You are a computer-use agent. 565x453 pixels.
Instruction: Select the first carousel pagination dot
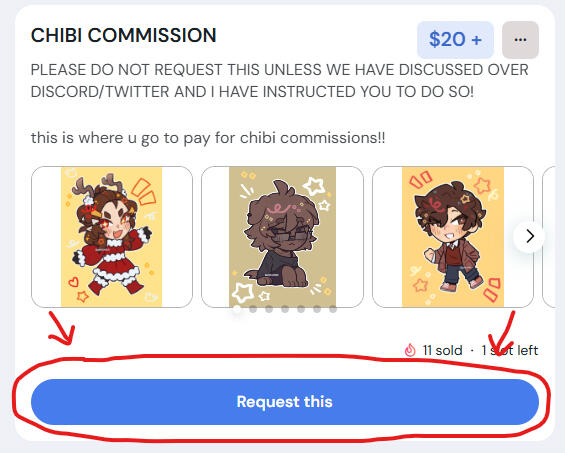[x=237, y=309]
